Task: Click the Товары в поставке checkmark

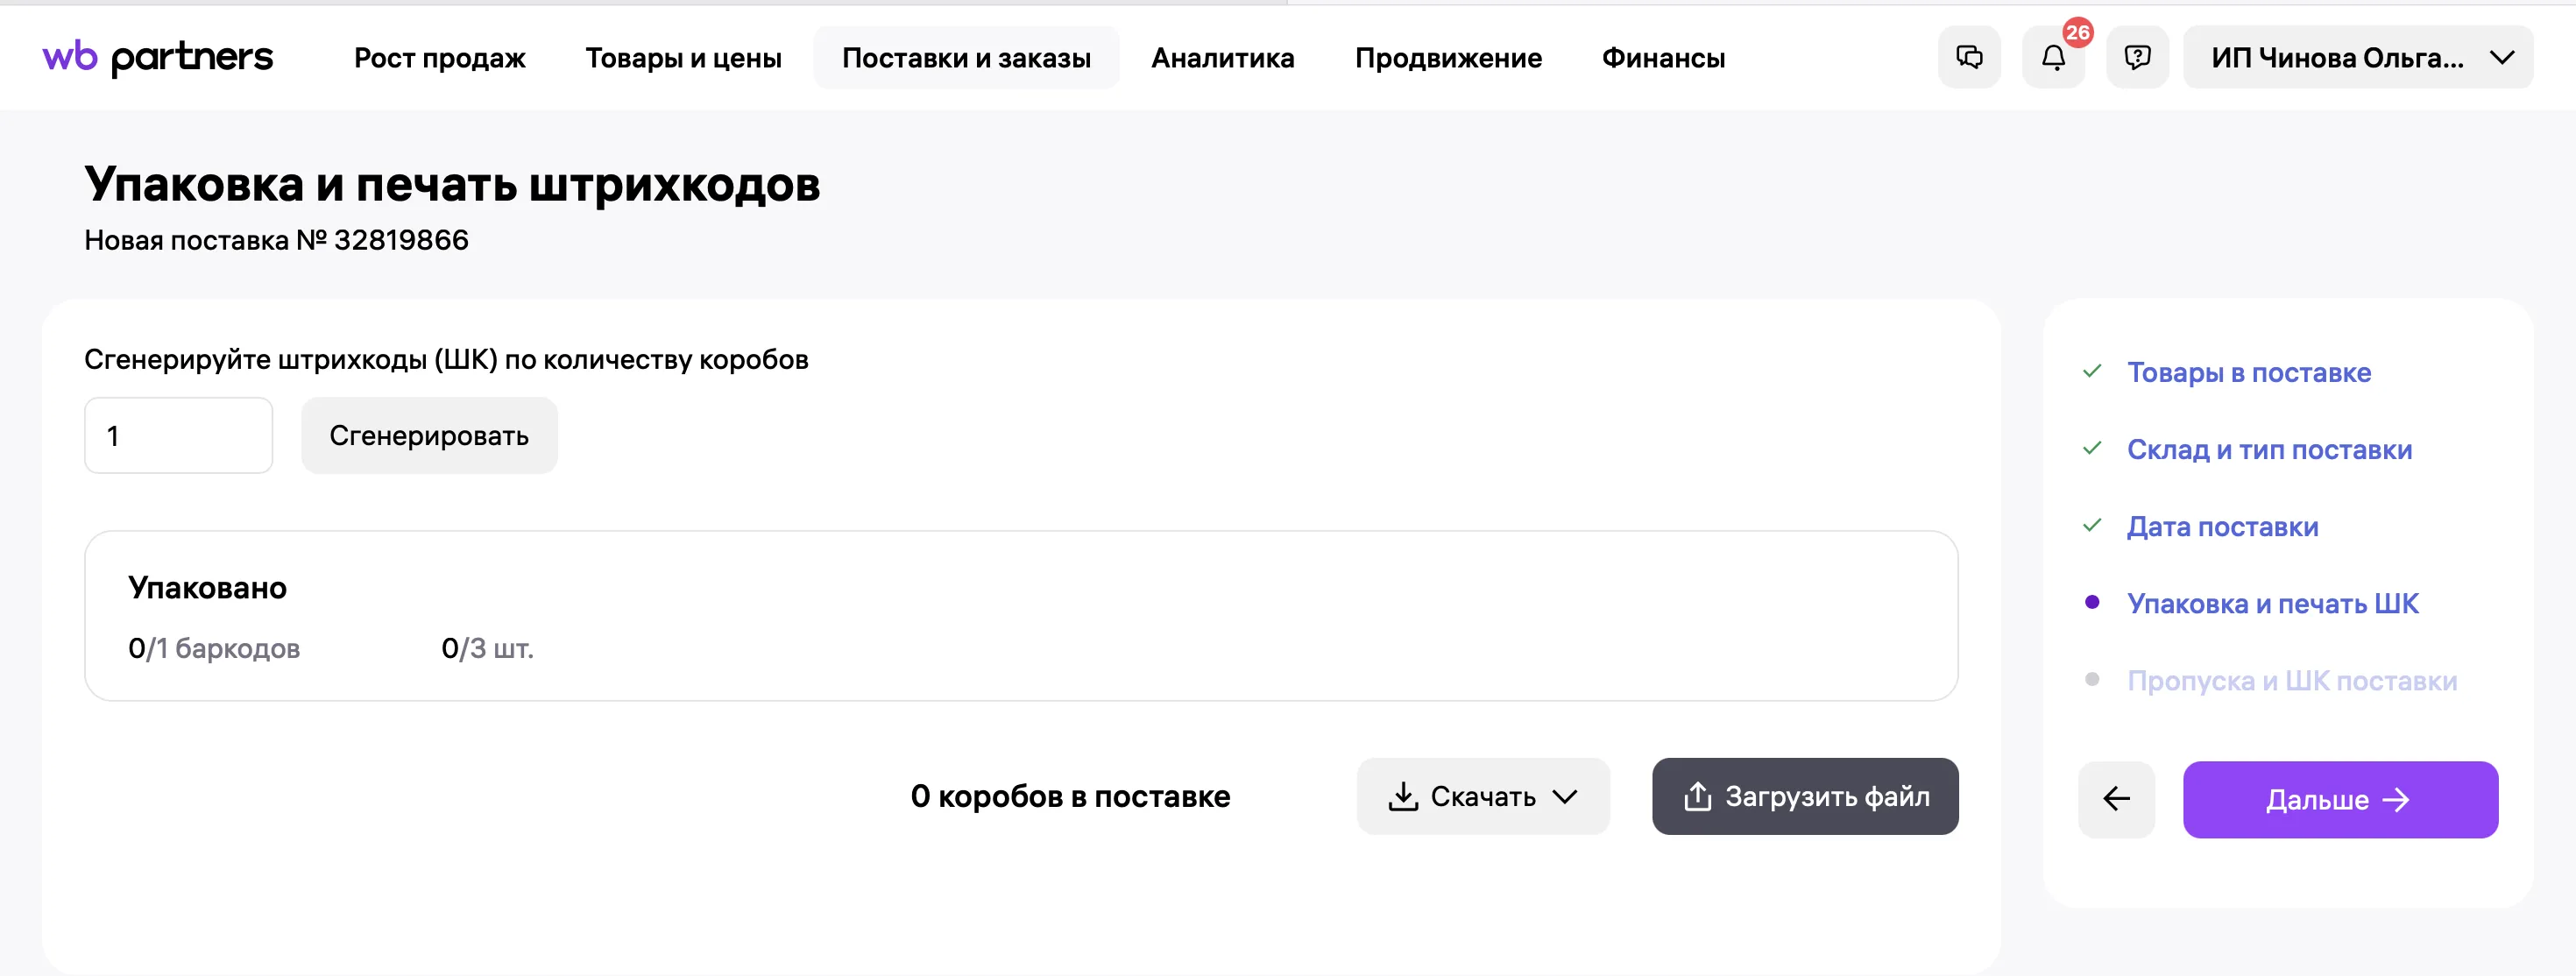Action: (2091, 372)
